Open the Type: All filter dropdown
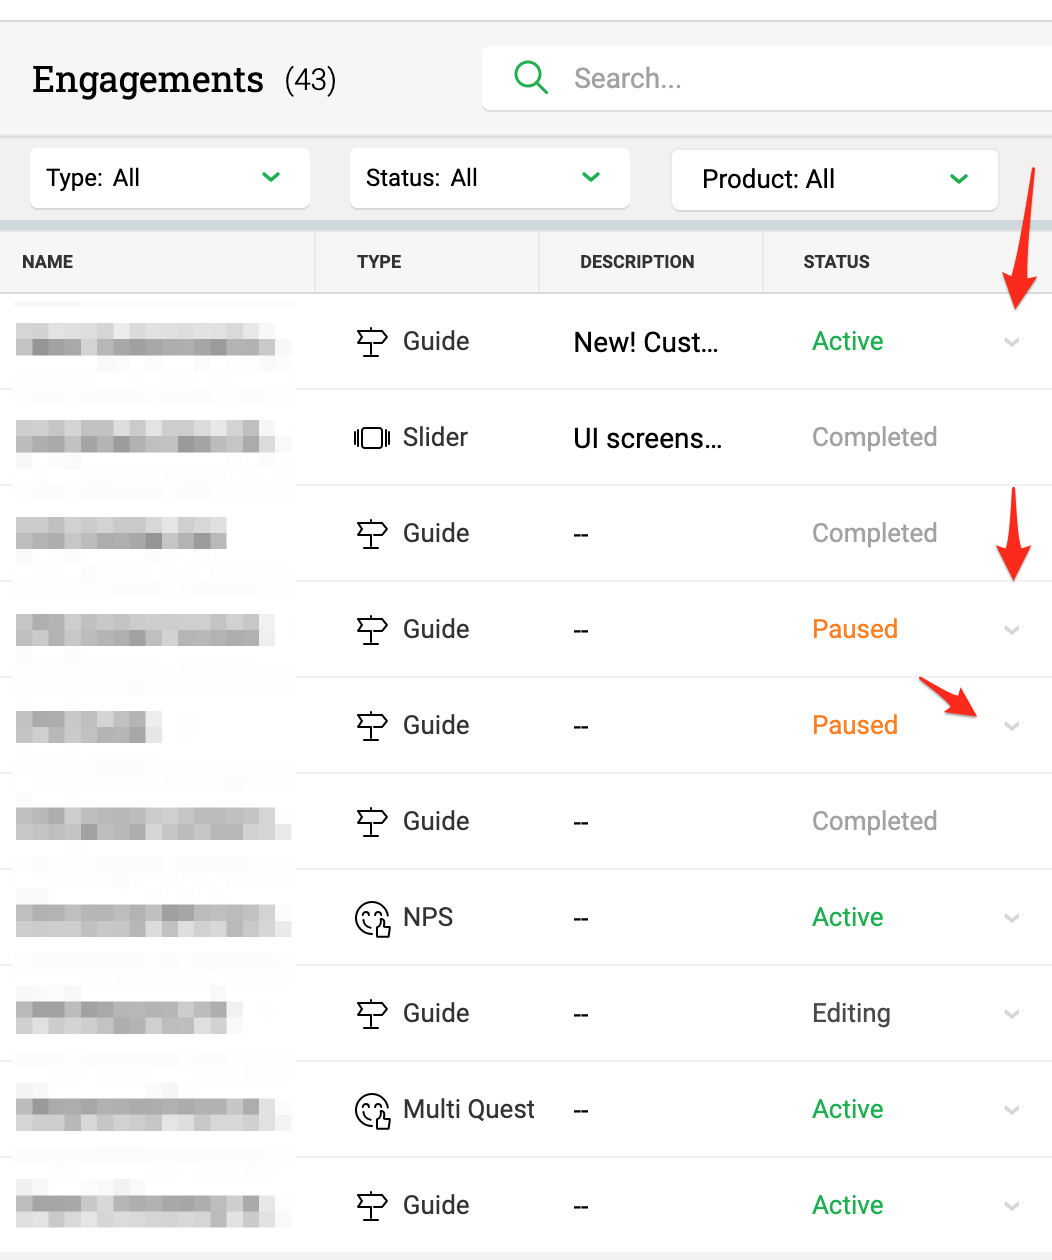This screenshot has width=1052, height=1260. click(170, 178)
